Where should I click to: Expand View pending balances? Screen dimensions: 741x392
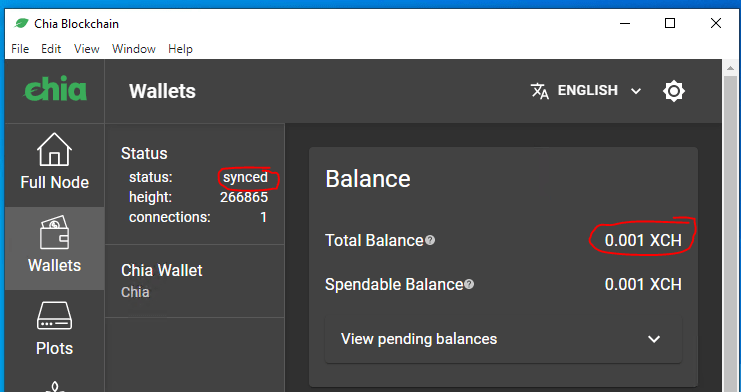pos(503,339)
